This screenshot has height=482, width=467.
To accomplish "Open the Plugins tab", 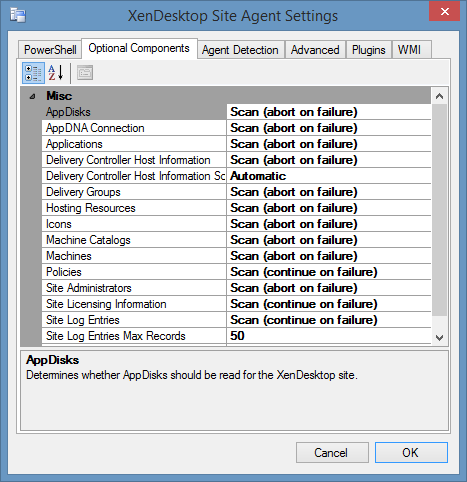I will [369, 50].
